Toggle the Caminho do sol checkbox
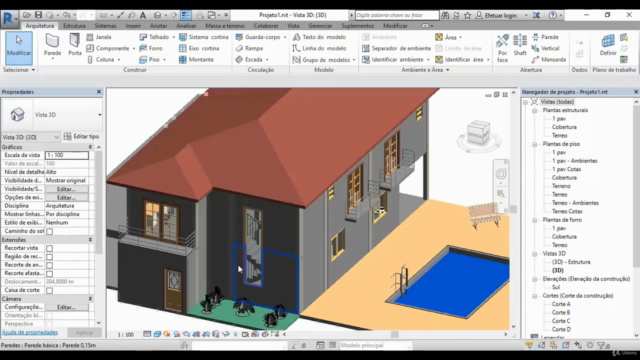Screen dimensions: 640x360 pyautogui.click(x=49, y=231)
